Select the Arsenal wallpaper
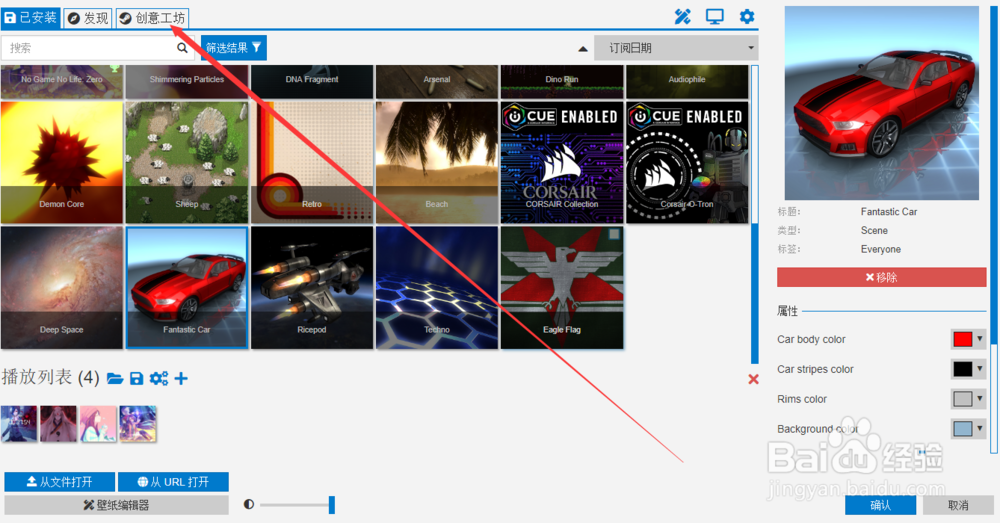The width and height of the screenshot is (1000, 523). tap(437, 82)
